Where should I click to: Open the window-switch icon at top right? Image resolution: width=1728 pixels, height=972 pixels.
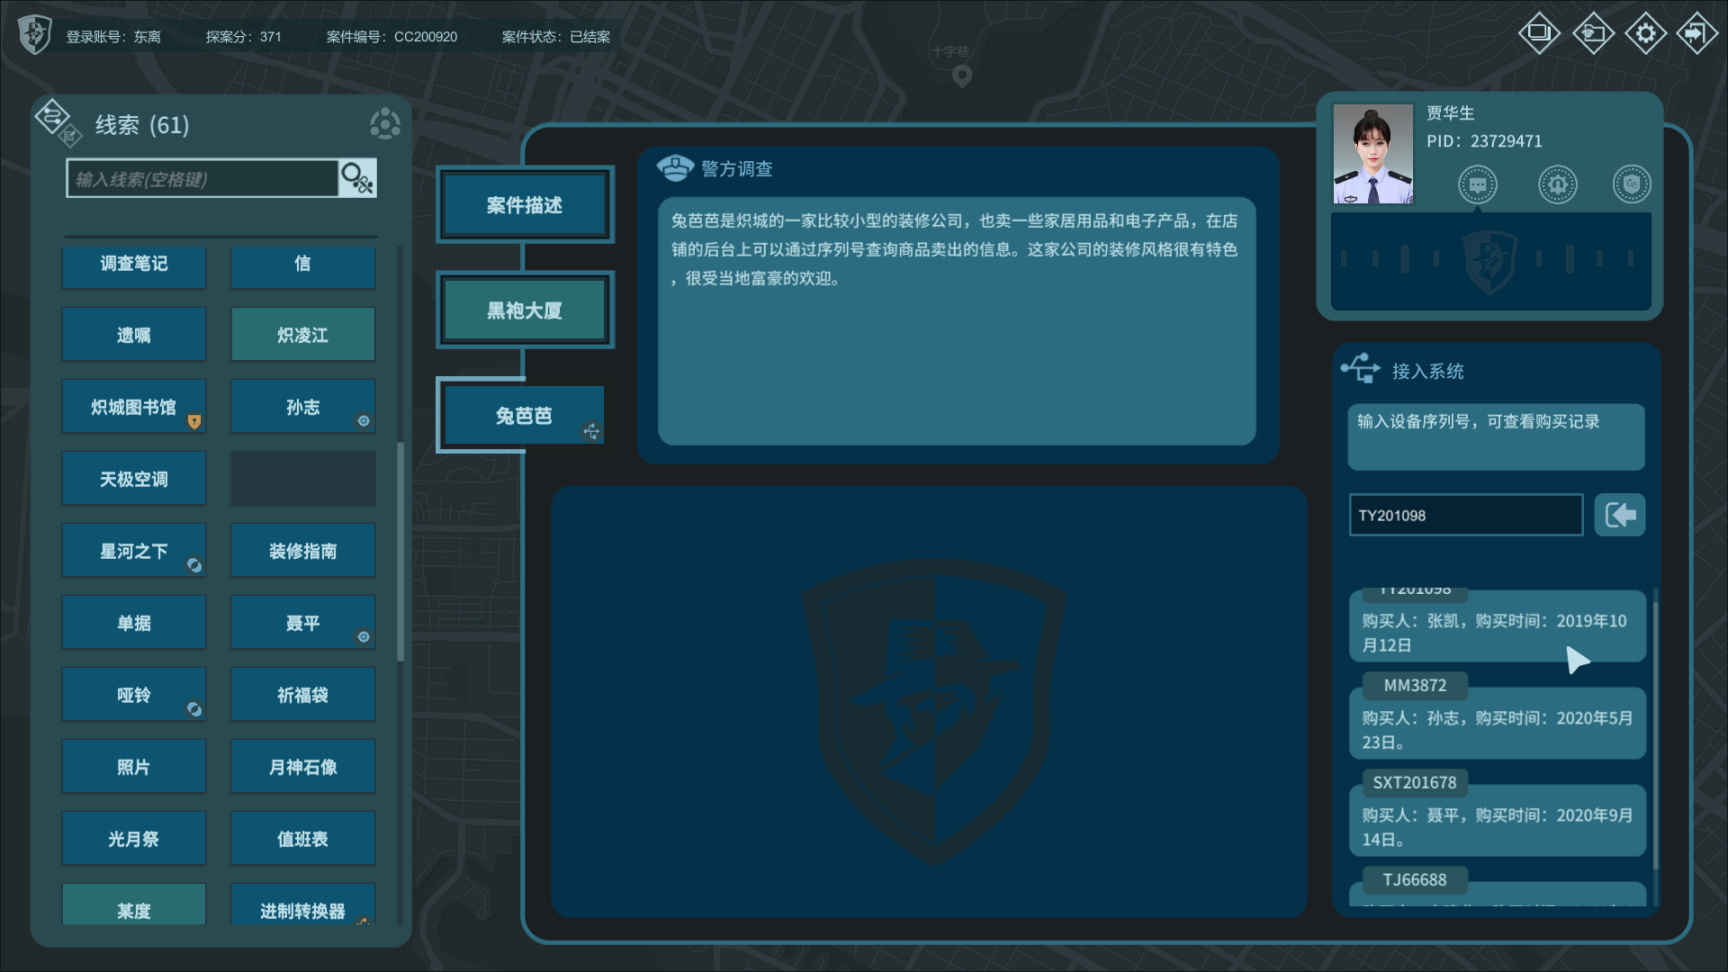point(1540,33)
